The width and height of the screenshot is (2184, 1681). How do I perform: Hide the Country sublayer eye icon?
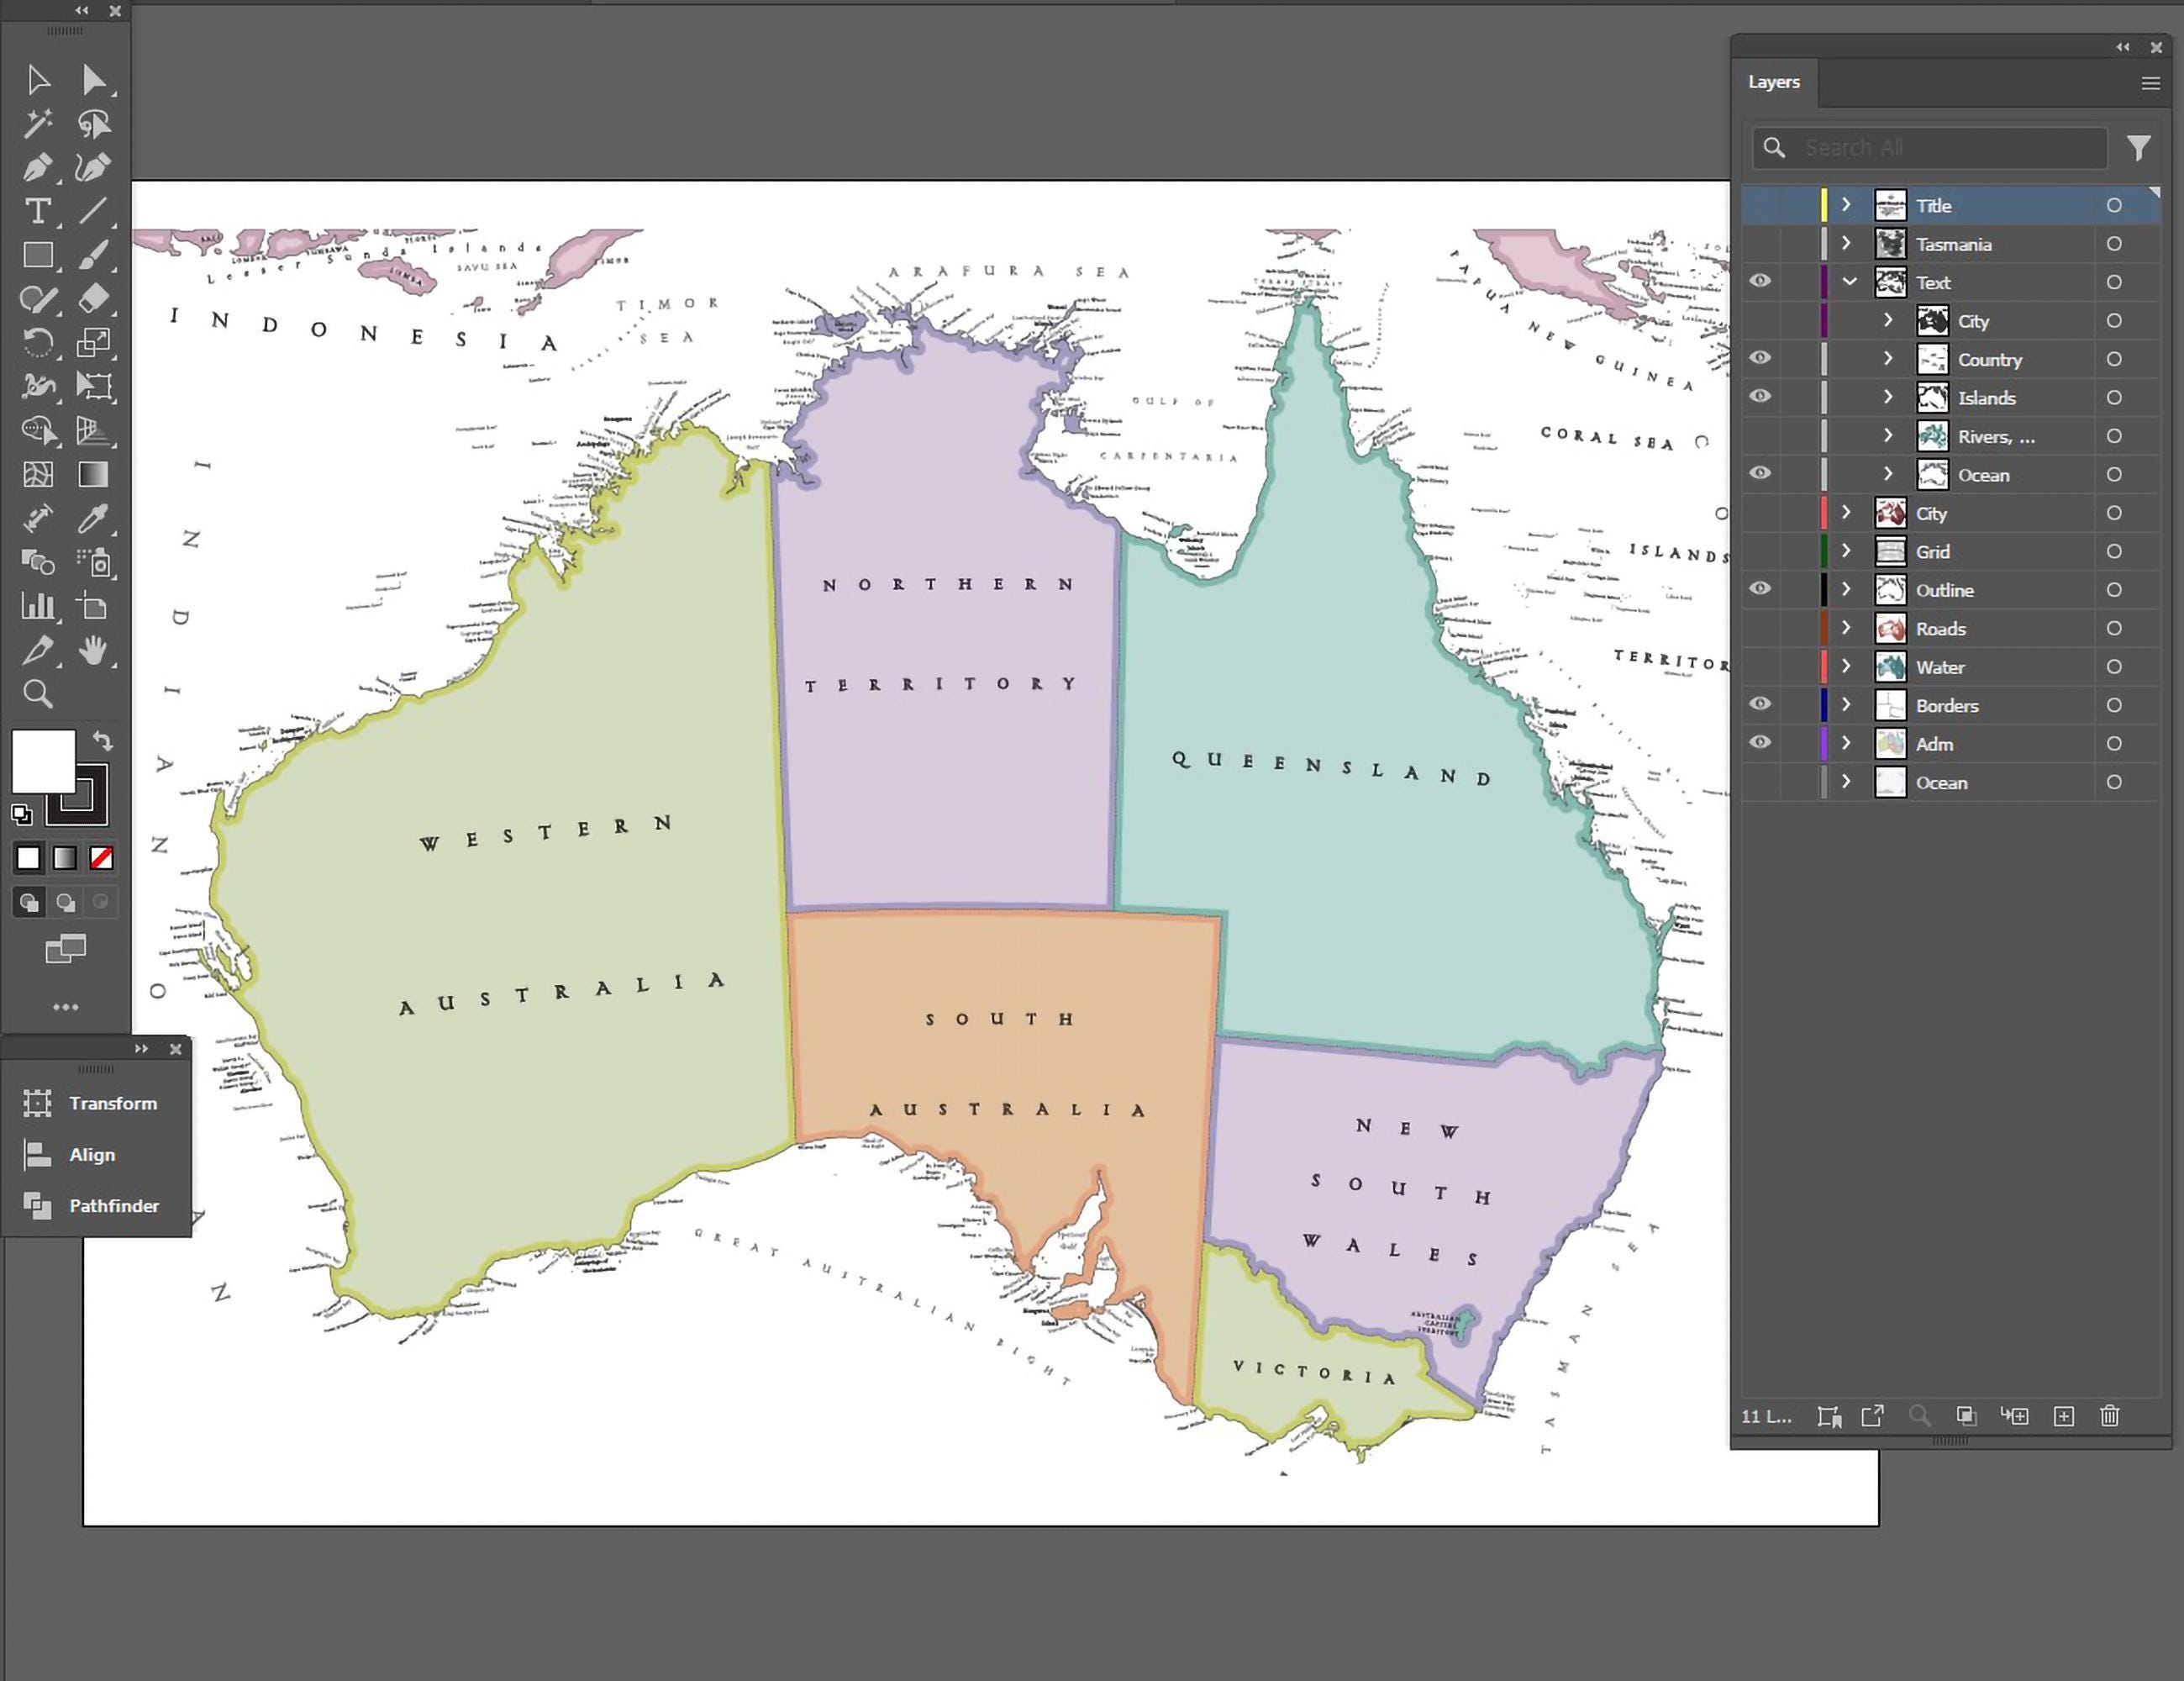pyautogui.click(x=1760, y=358)
